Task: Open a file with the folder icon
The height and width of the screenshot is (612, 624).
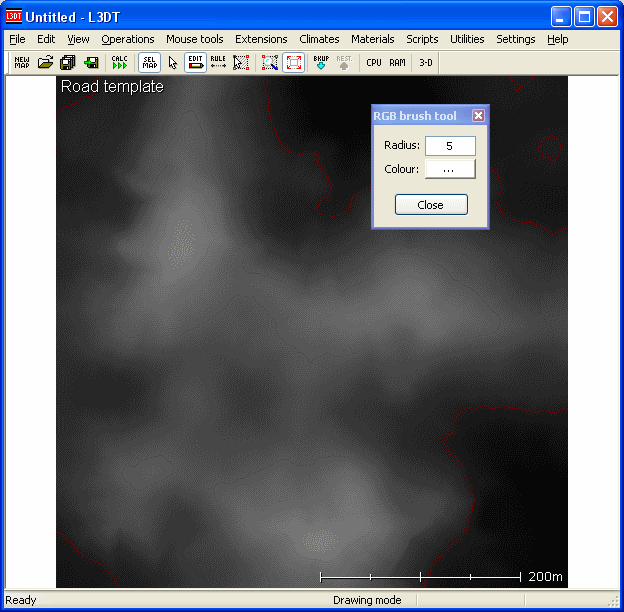Action: tap(45, 62)
